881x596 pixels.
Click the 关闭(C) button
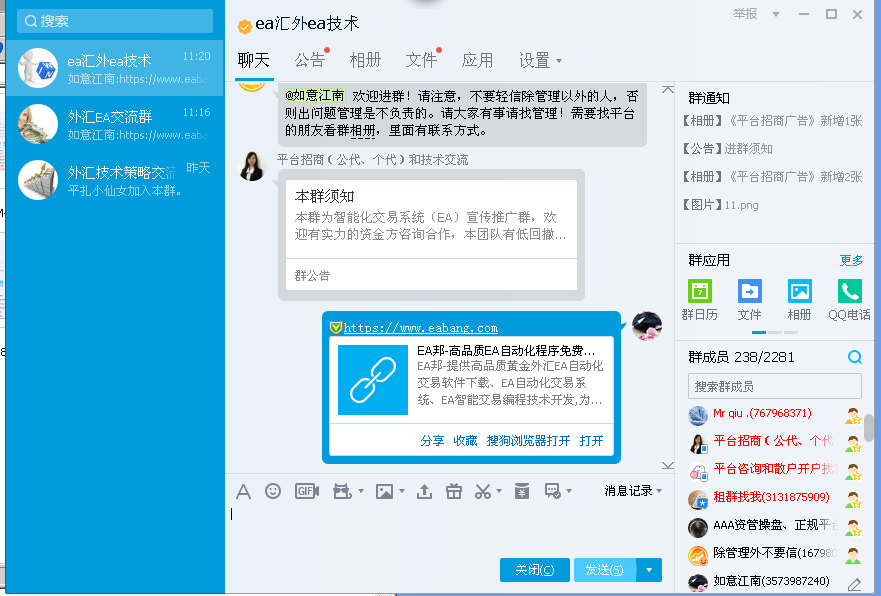pyautogui.click(x=535, y=570)
